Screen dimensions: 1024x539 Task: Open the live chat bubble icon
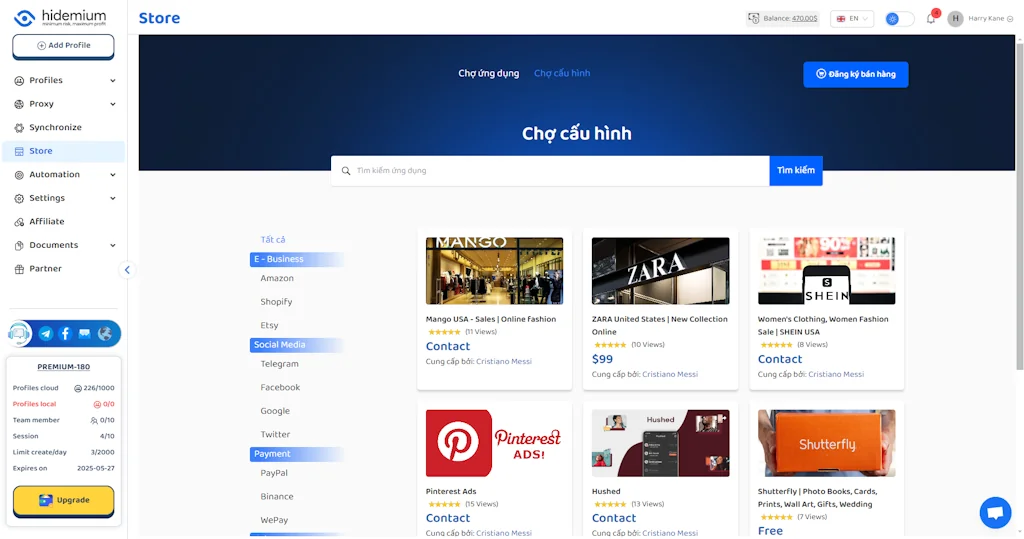(x=995, y=512)
